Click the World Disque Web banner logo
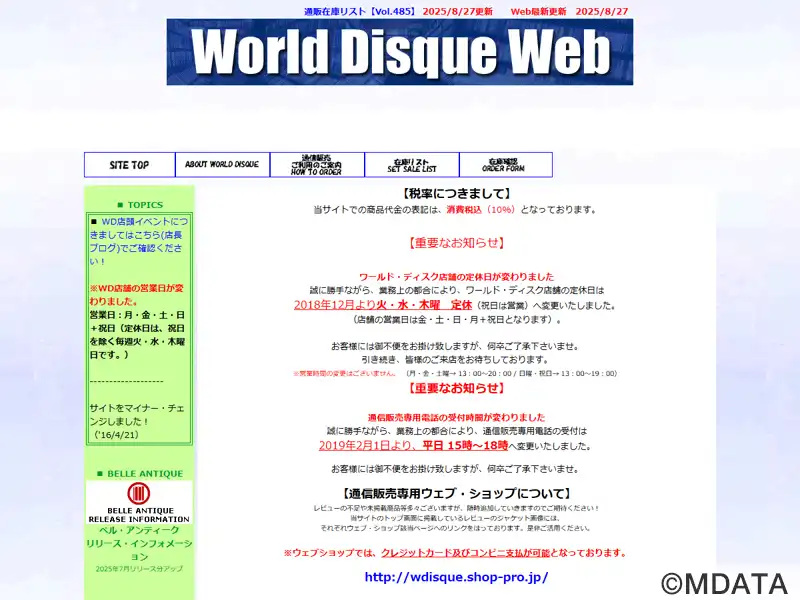This screenshot has width=800, height=600. click(399, 52)
